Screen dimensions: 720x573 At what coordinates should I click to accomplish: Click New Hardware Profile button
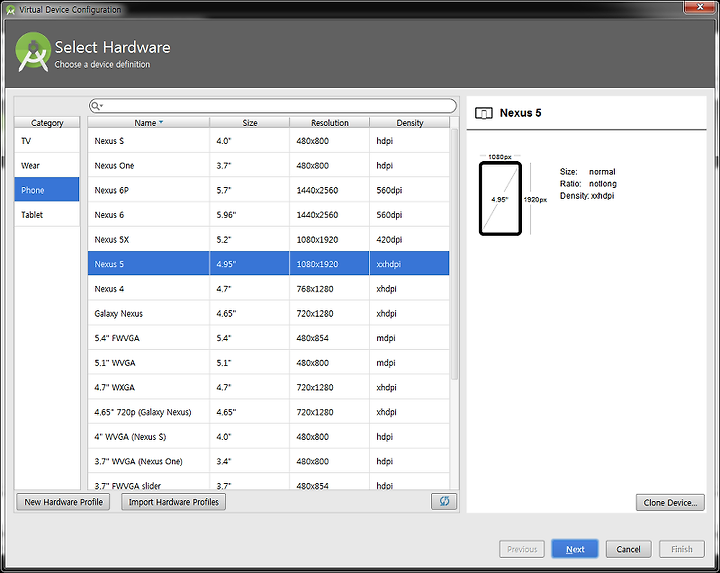click(x=63, y=502)
